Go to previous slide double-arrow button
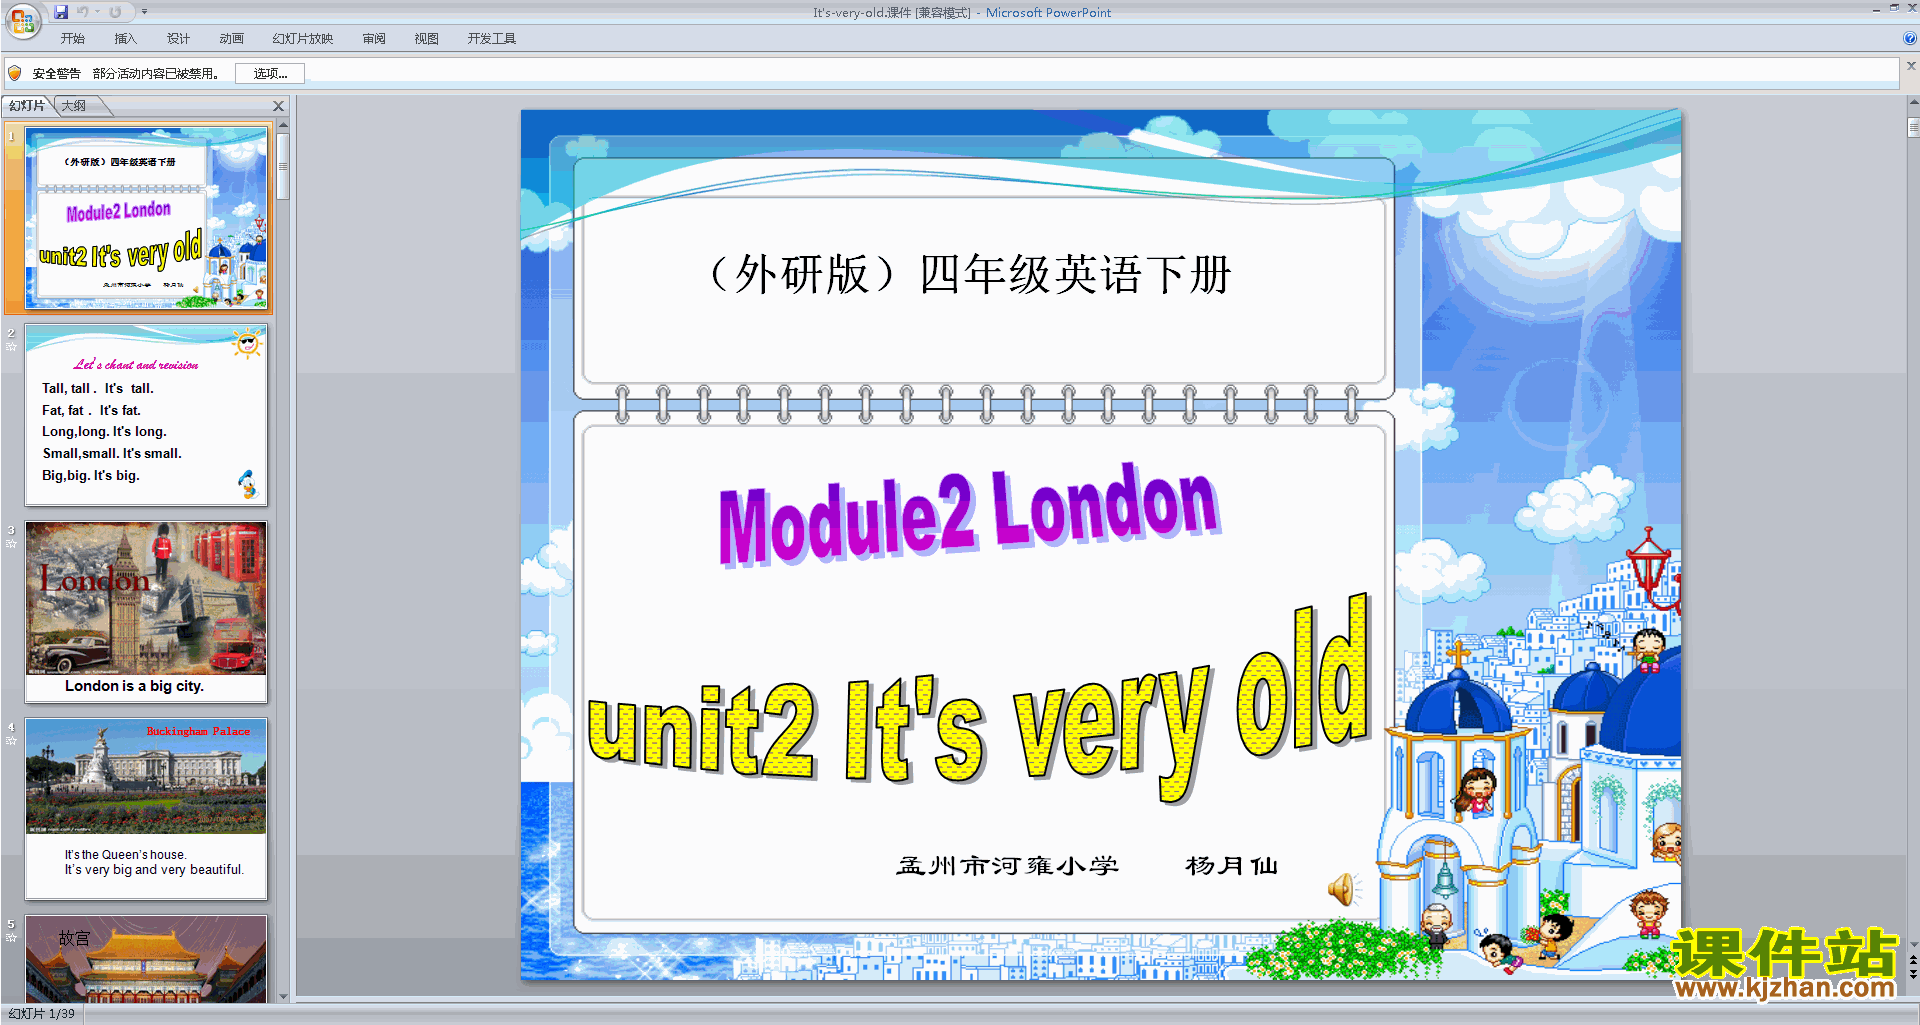This screenshot has width=1920, height=1025. pyautogui.click(x=1913, y=960)
